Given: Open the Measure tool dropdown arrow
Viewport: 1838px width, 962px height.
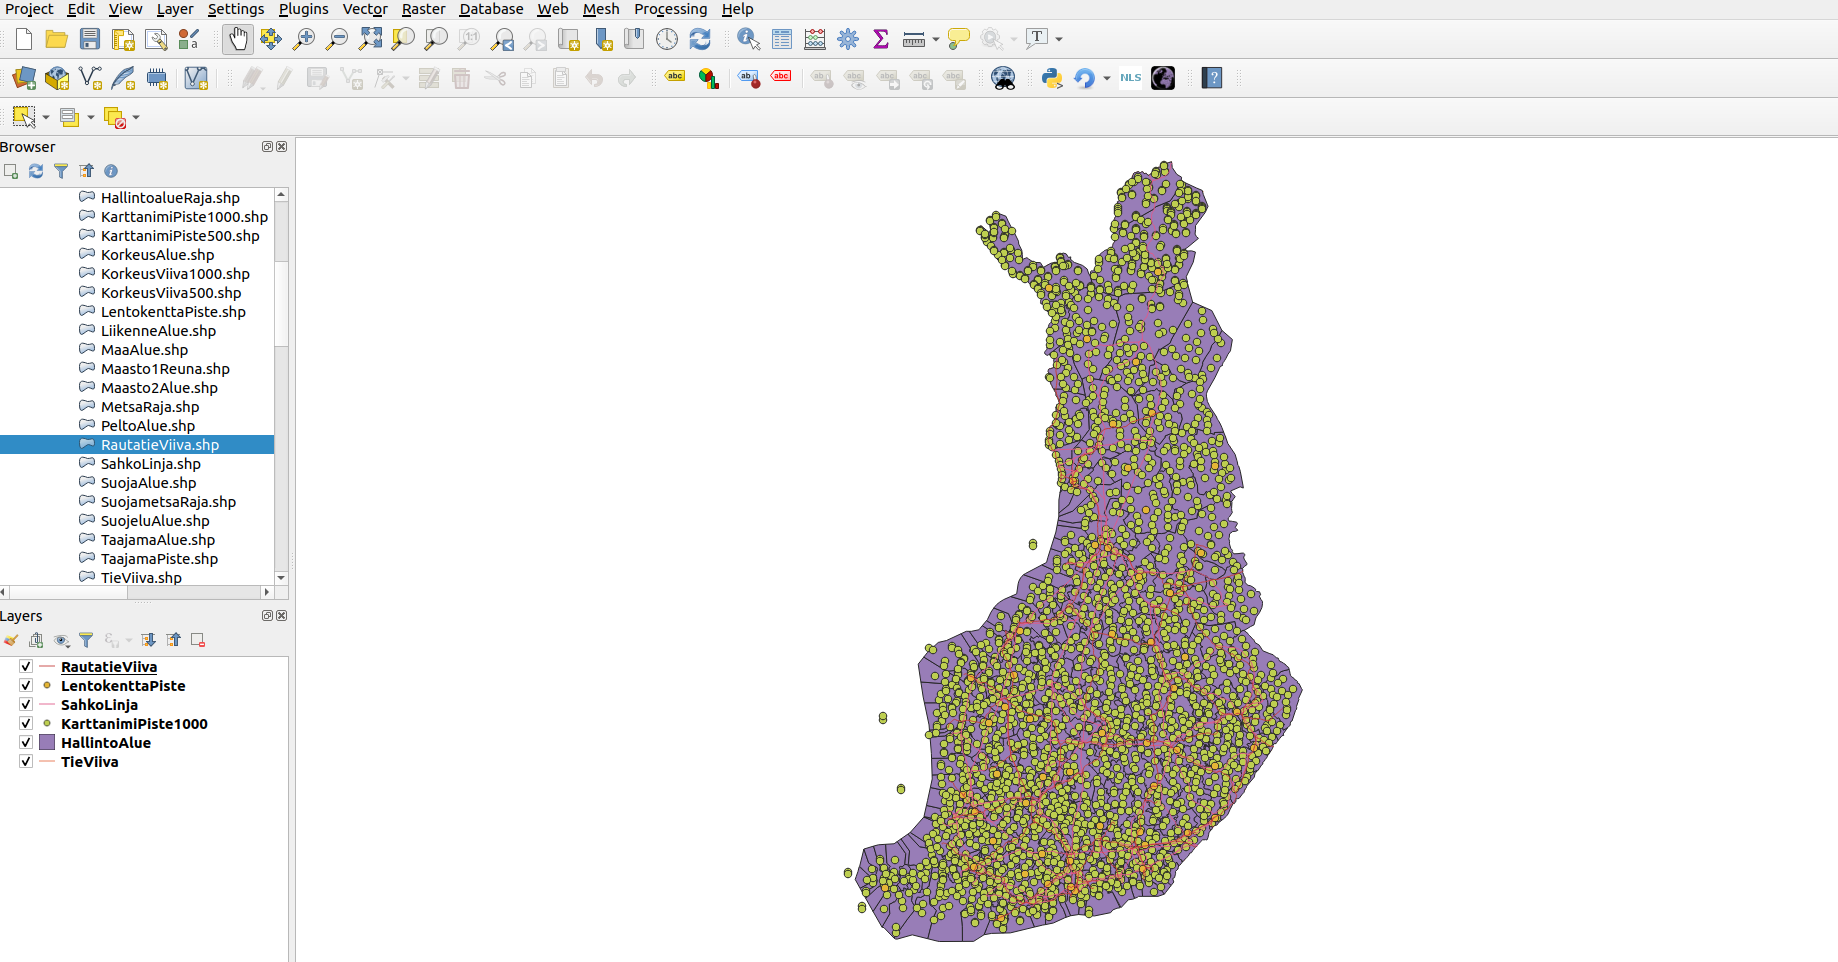Looking at the screenshot, I should pyautogui.click(x=936, y=40).
